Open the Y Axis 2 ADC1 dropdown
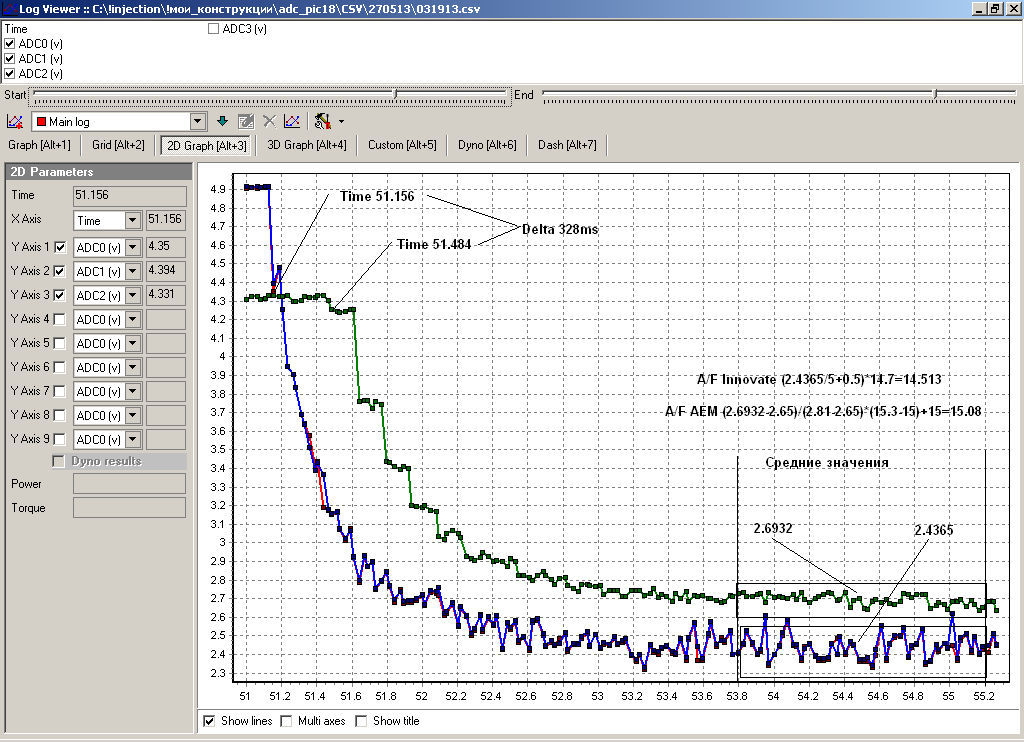This screenshot has width=1024, height=742. click(x=132, y=270)
